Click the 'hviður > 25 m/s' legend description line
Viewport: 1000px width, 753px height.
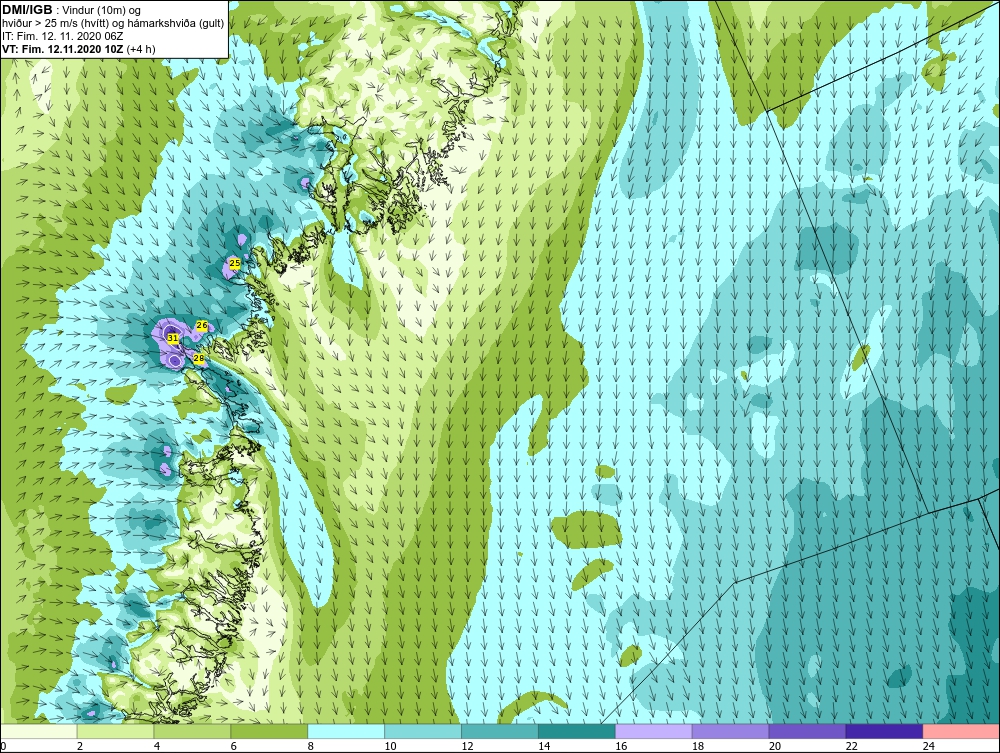coord(113,23)
